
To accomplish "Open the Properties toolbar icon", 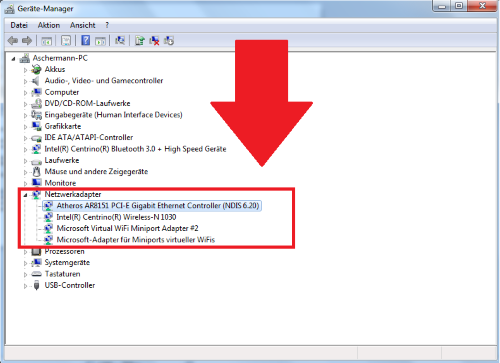I will click(66, 41).
